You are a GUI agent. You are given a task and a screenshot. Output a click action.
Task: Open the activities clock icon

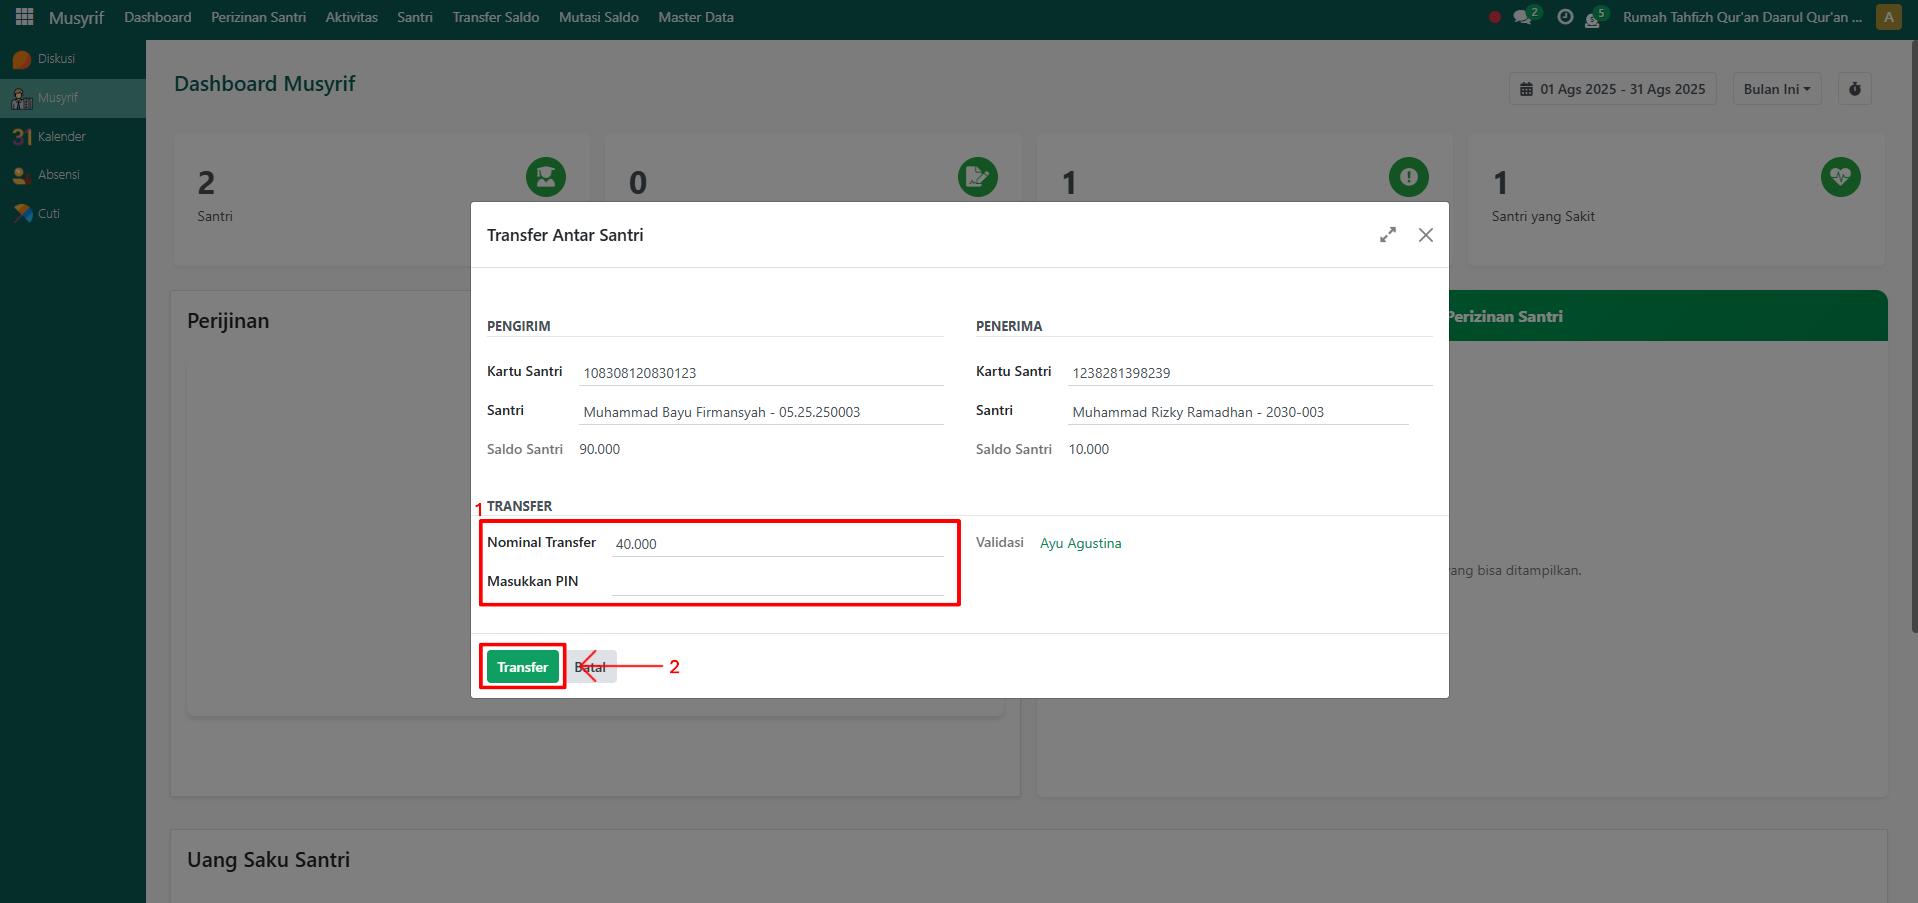point(1565,17)
